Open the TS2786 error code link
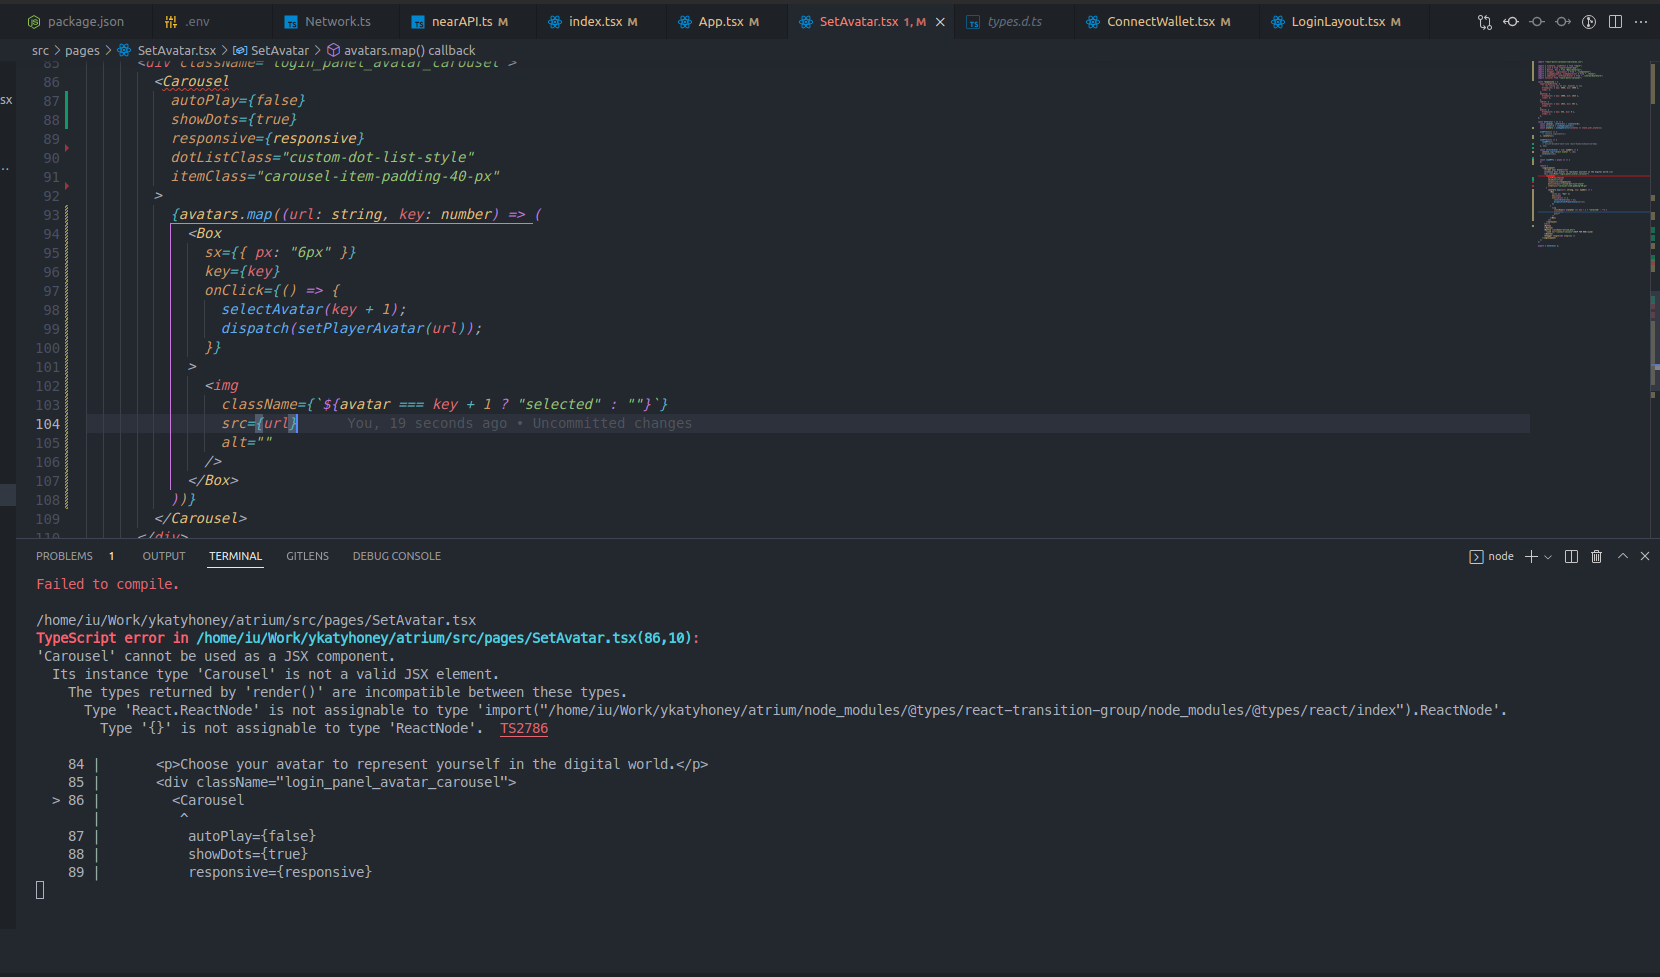Viewport: 1660px width, 977px height. tap(523, 728)
